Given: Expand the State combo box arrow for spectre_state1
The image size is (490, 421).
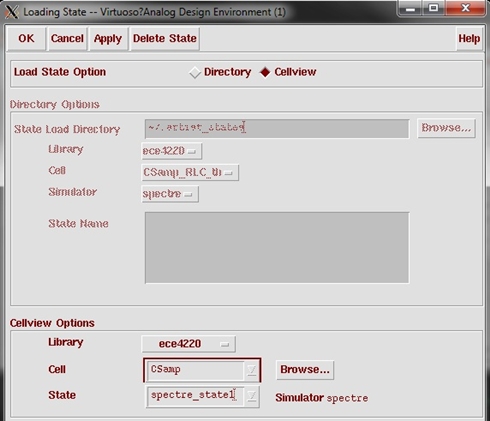Looking at the screenshot, I should (252, 396).
